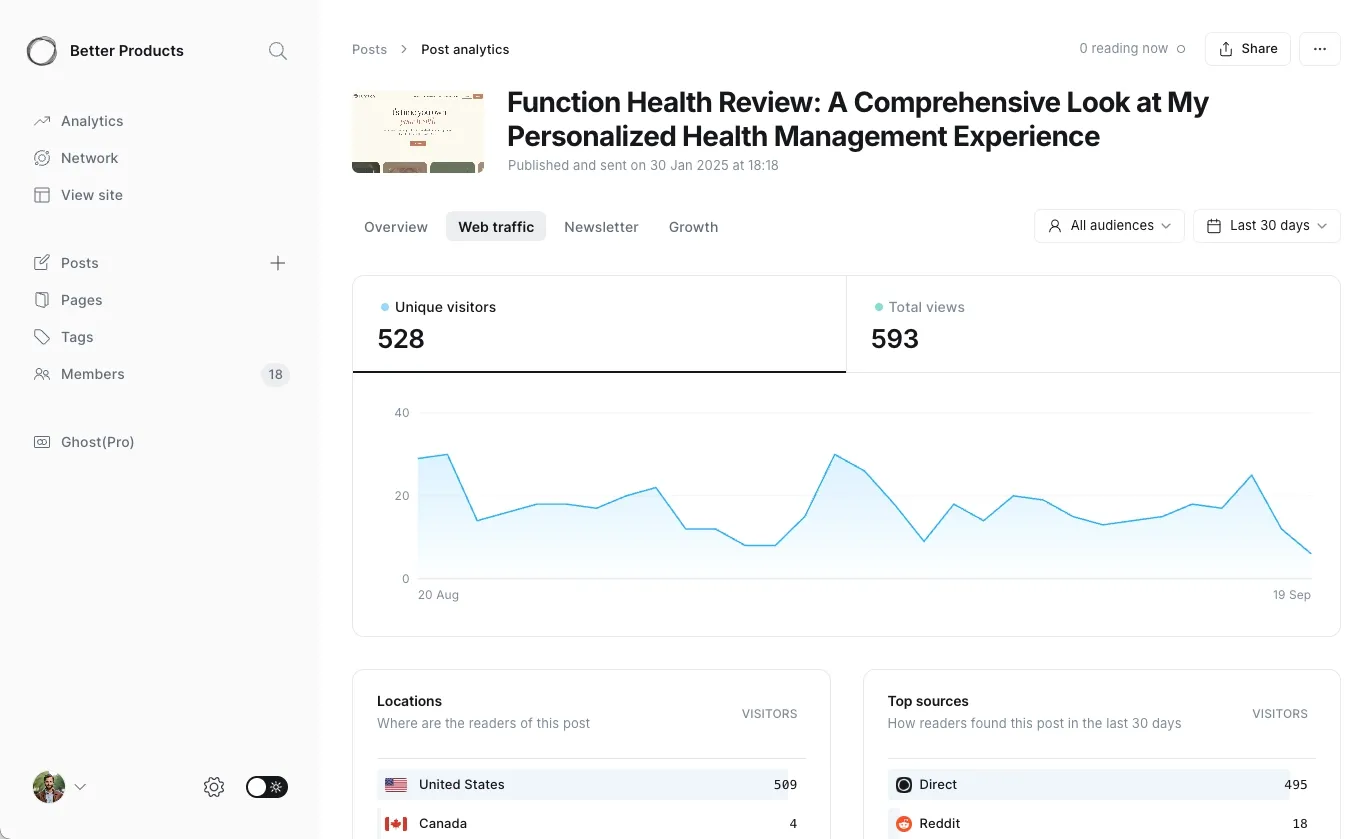The height and width of the screenshot is (839, 1358).
Task: Open the Last 30 days date range
Action: (1266, 226)
